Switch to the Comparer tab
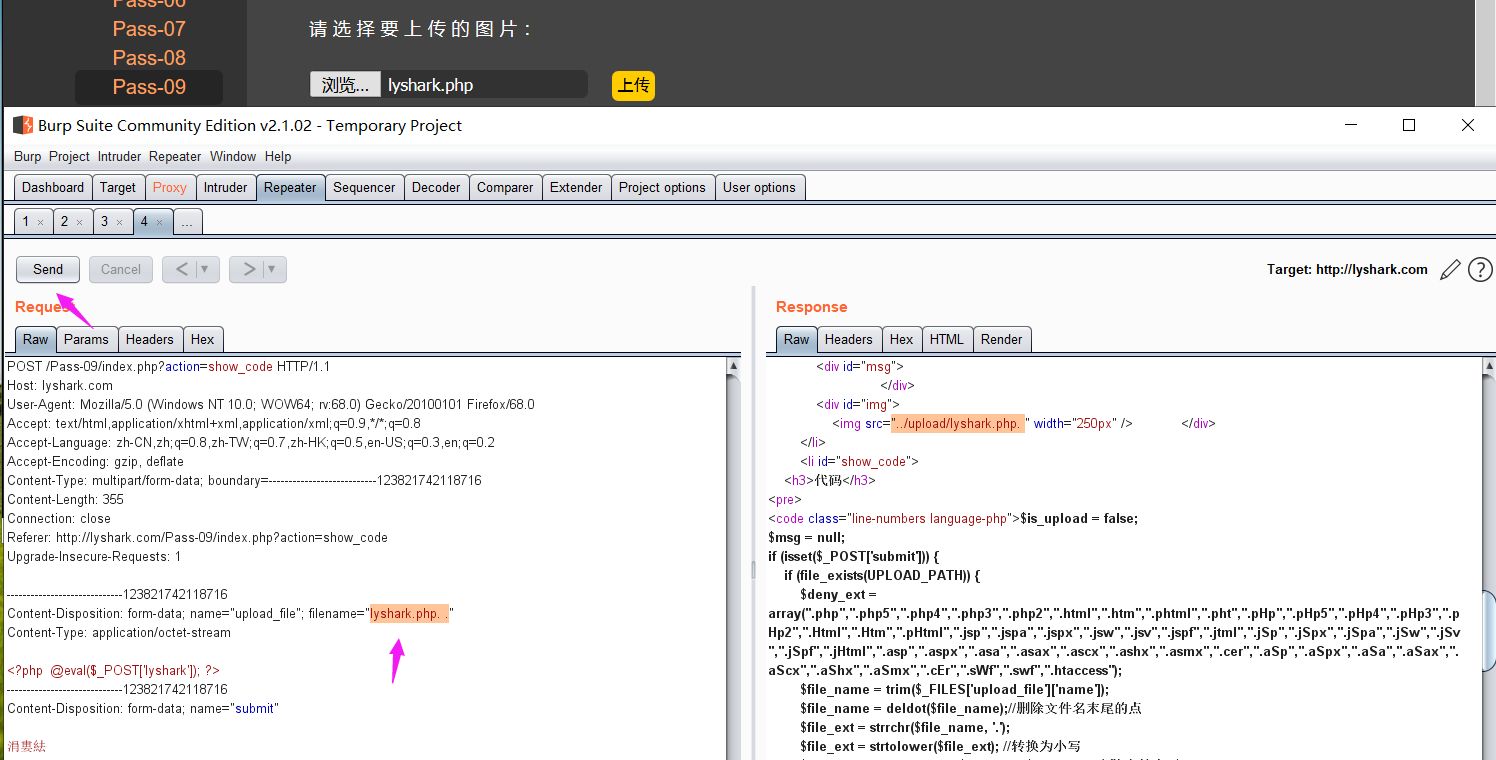Screen dimensions: 1496x760 pos(505,187)
